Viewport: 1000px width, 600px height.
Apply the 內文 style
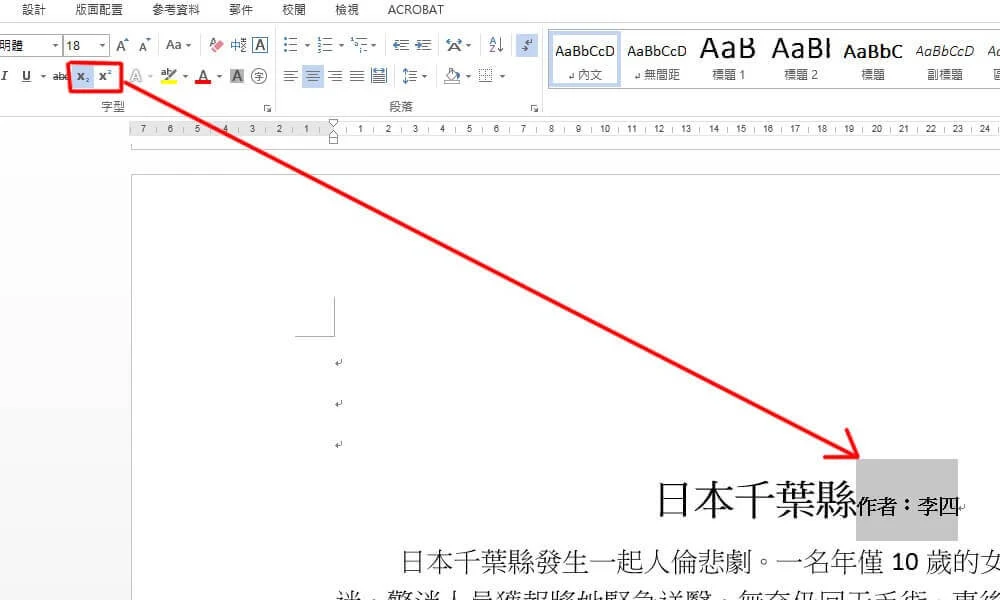click(x=585, y=60)
